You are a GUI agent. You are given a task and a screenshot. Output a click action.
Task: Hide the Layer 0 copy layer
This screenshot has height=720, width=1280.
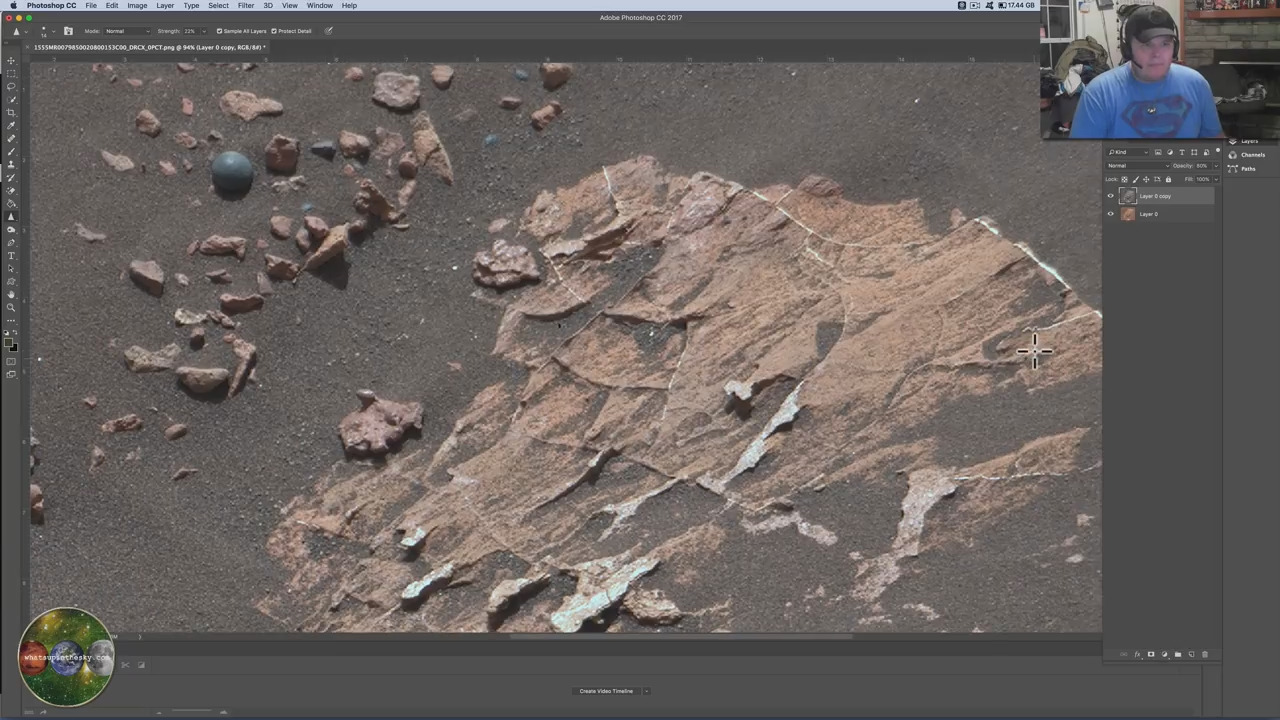(x=1110, y=196)
